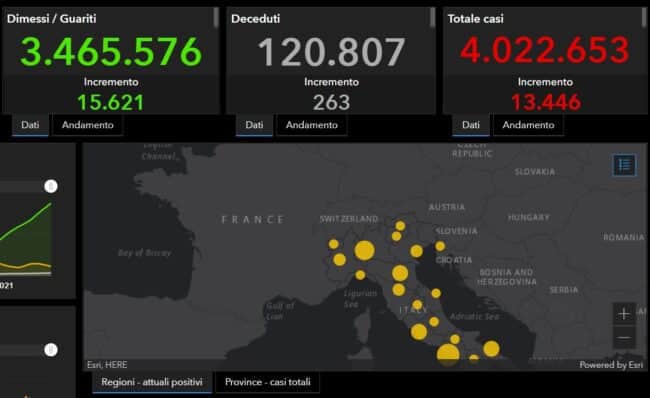Click the deaths total 120.807
Image resolution: width=650 pixels, height=398 pixels.
coord(331,52)
